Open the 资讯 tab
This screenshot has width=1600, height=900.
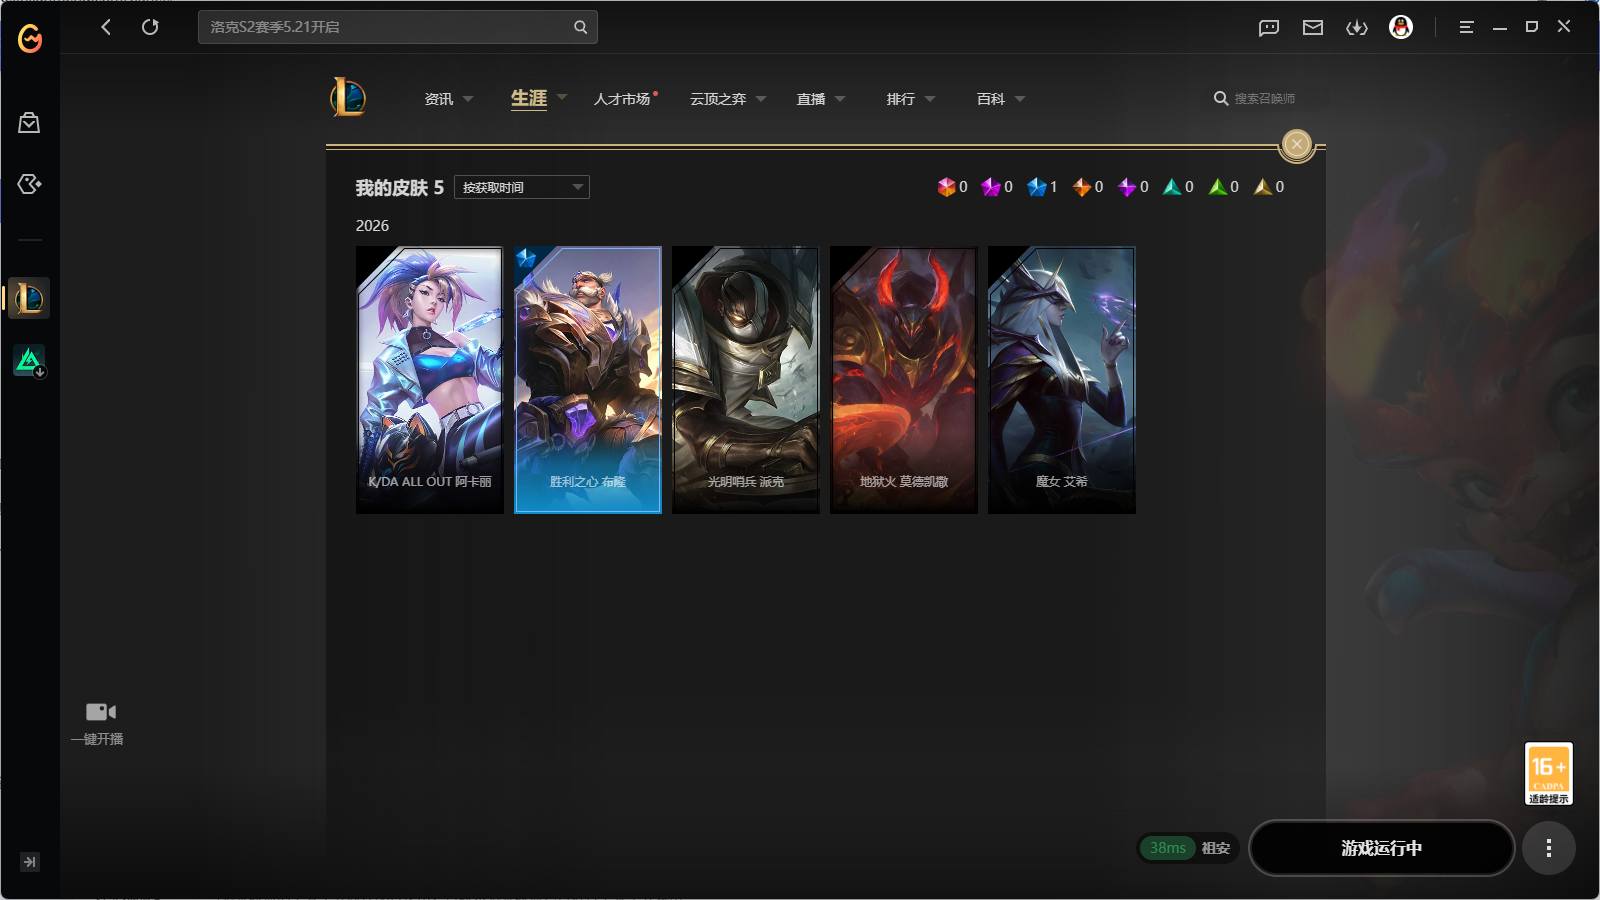pyautogui.click(x=439, y=99)
